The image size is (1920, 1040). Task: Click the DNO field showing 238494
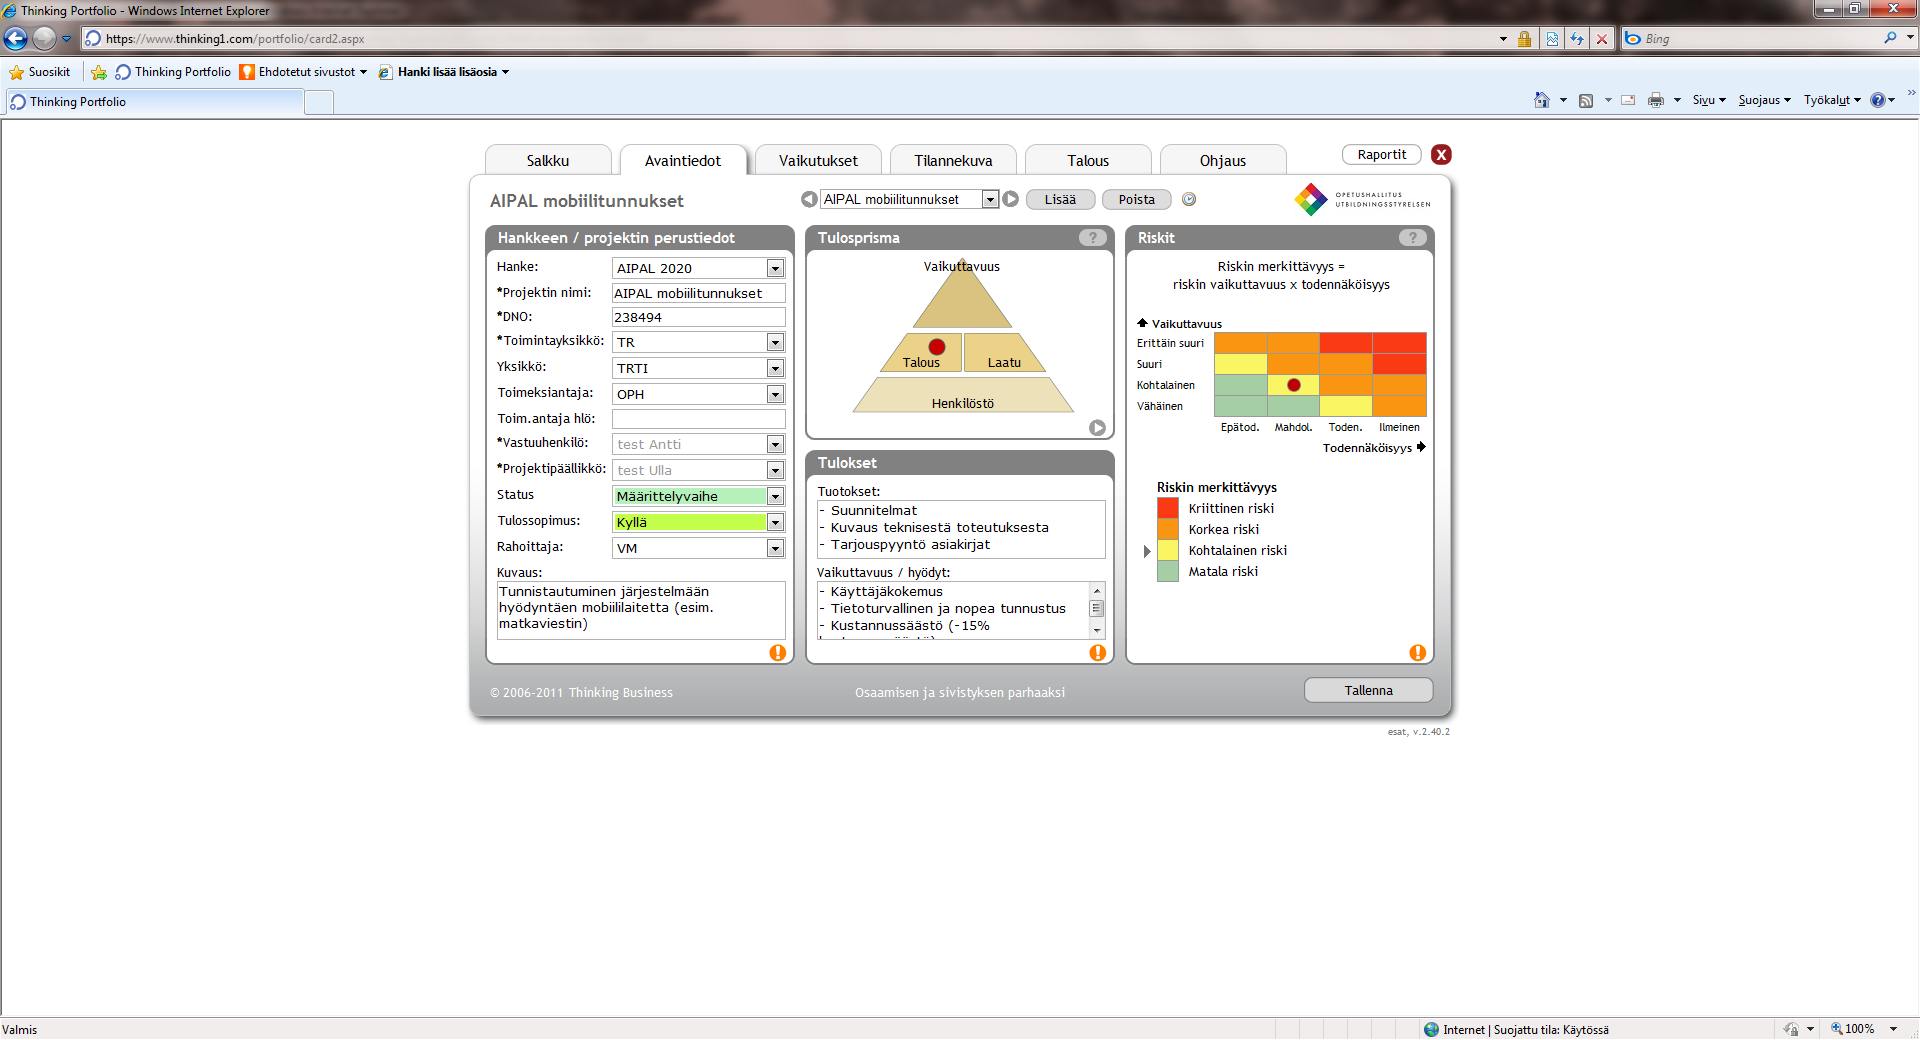click(x=698, y=317)
